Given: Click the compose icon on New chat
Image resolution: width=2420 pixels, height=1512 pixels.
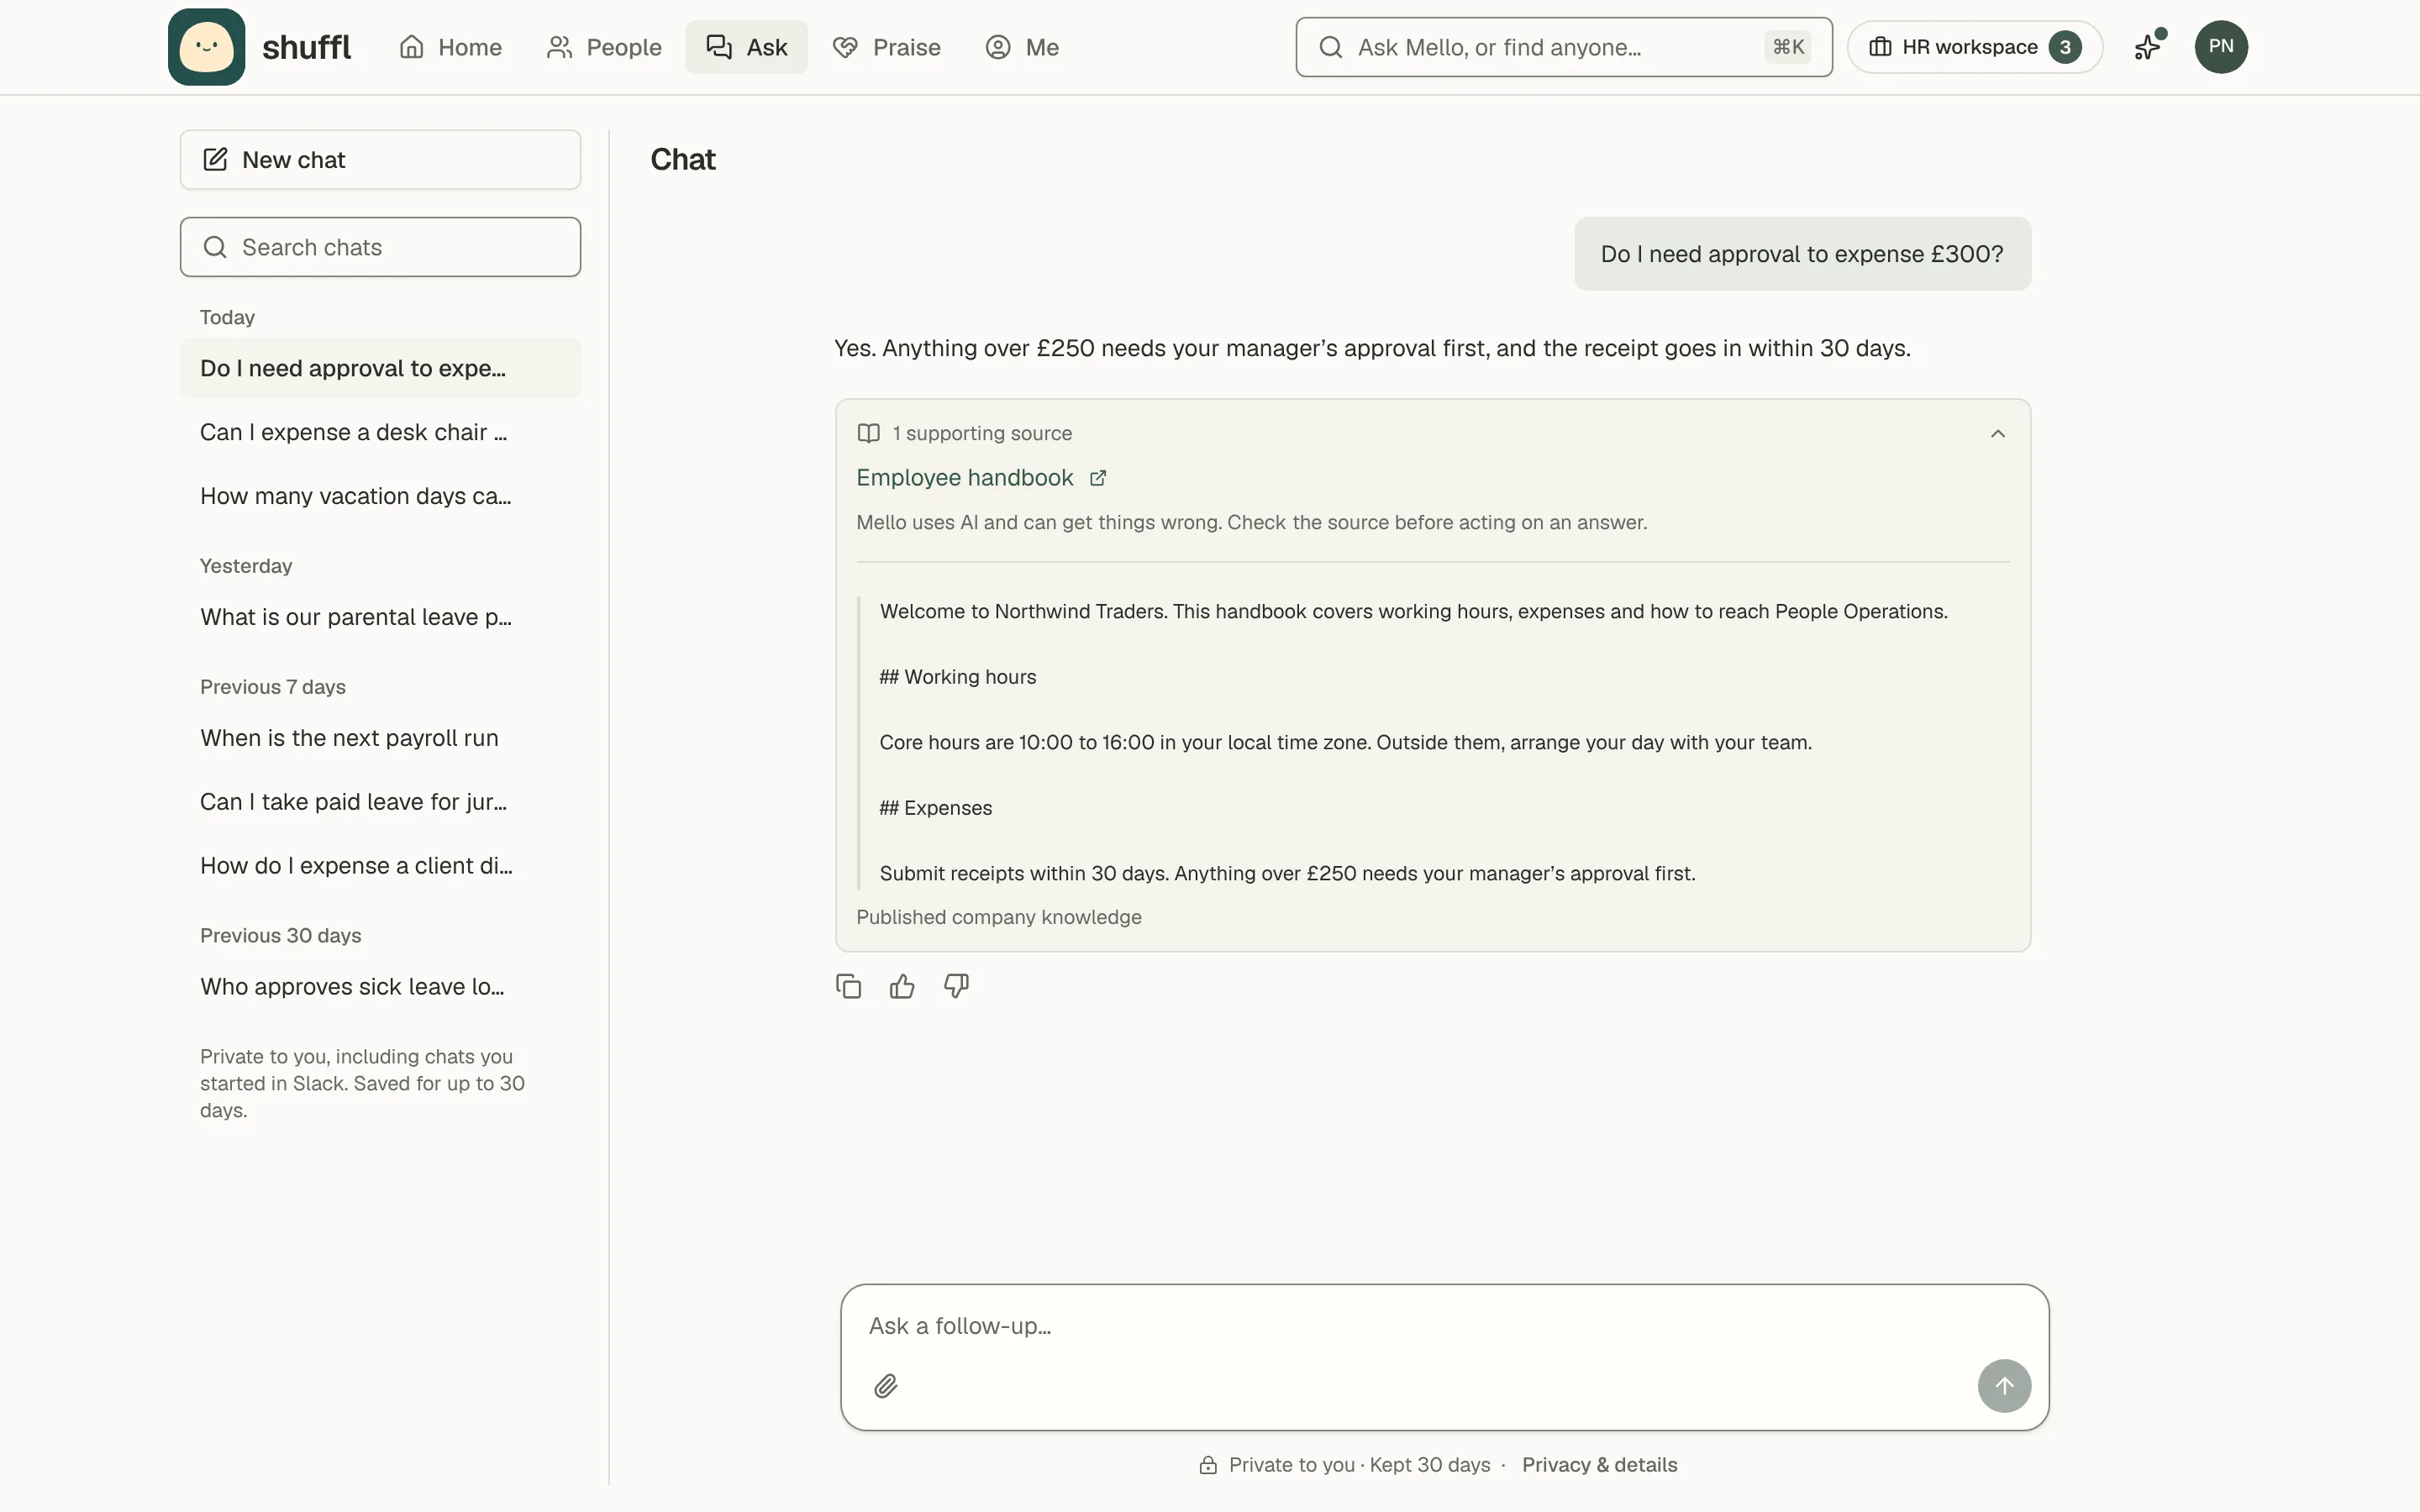Looking at the screenshot, I should (x=215, y=160).
